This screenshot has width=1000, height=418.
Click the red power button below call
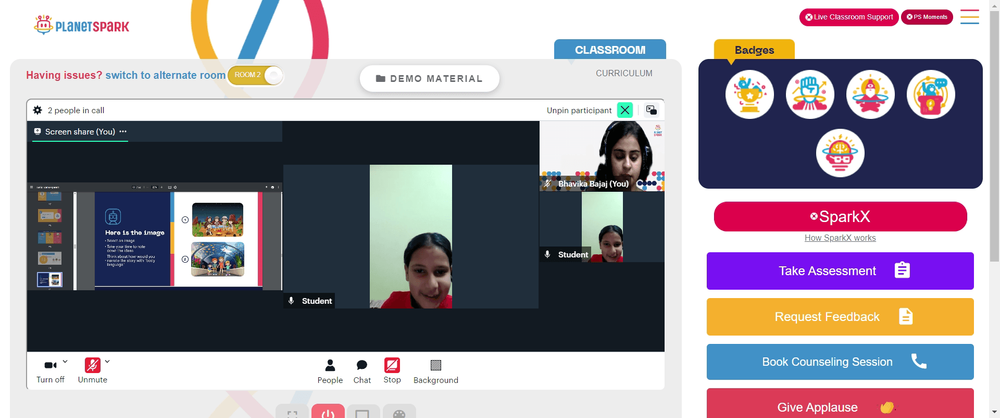tap(328, 412)
